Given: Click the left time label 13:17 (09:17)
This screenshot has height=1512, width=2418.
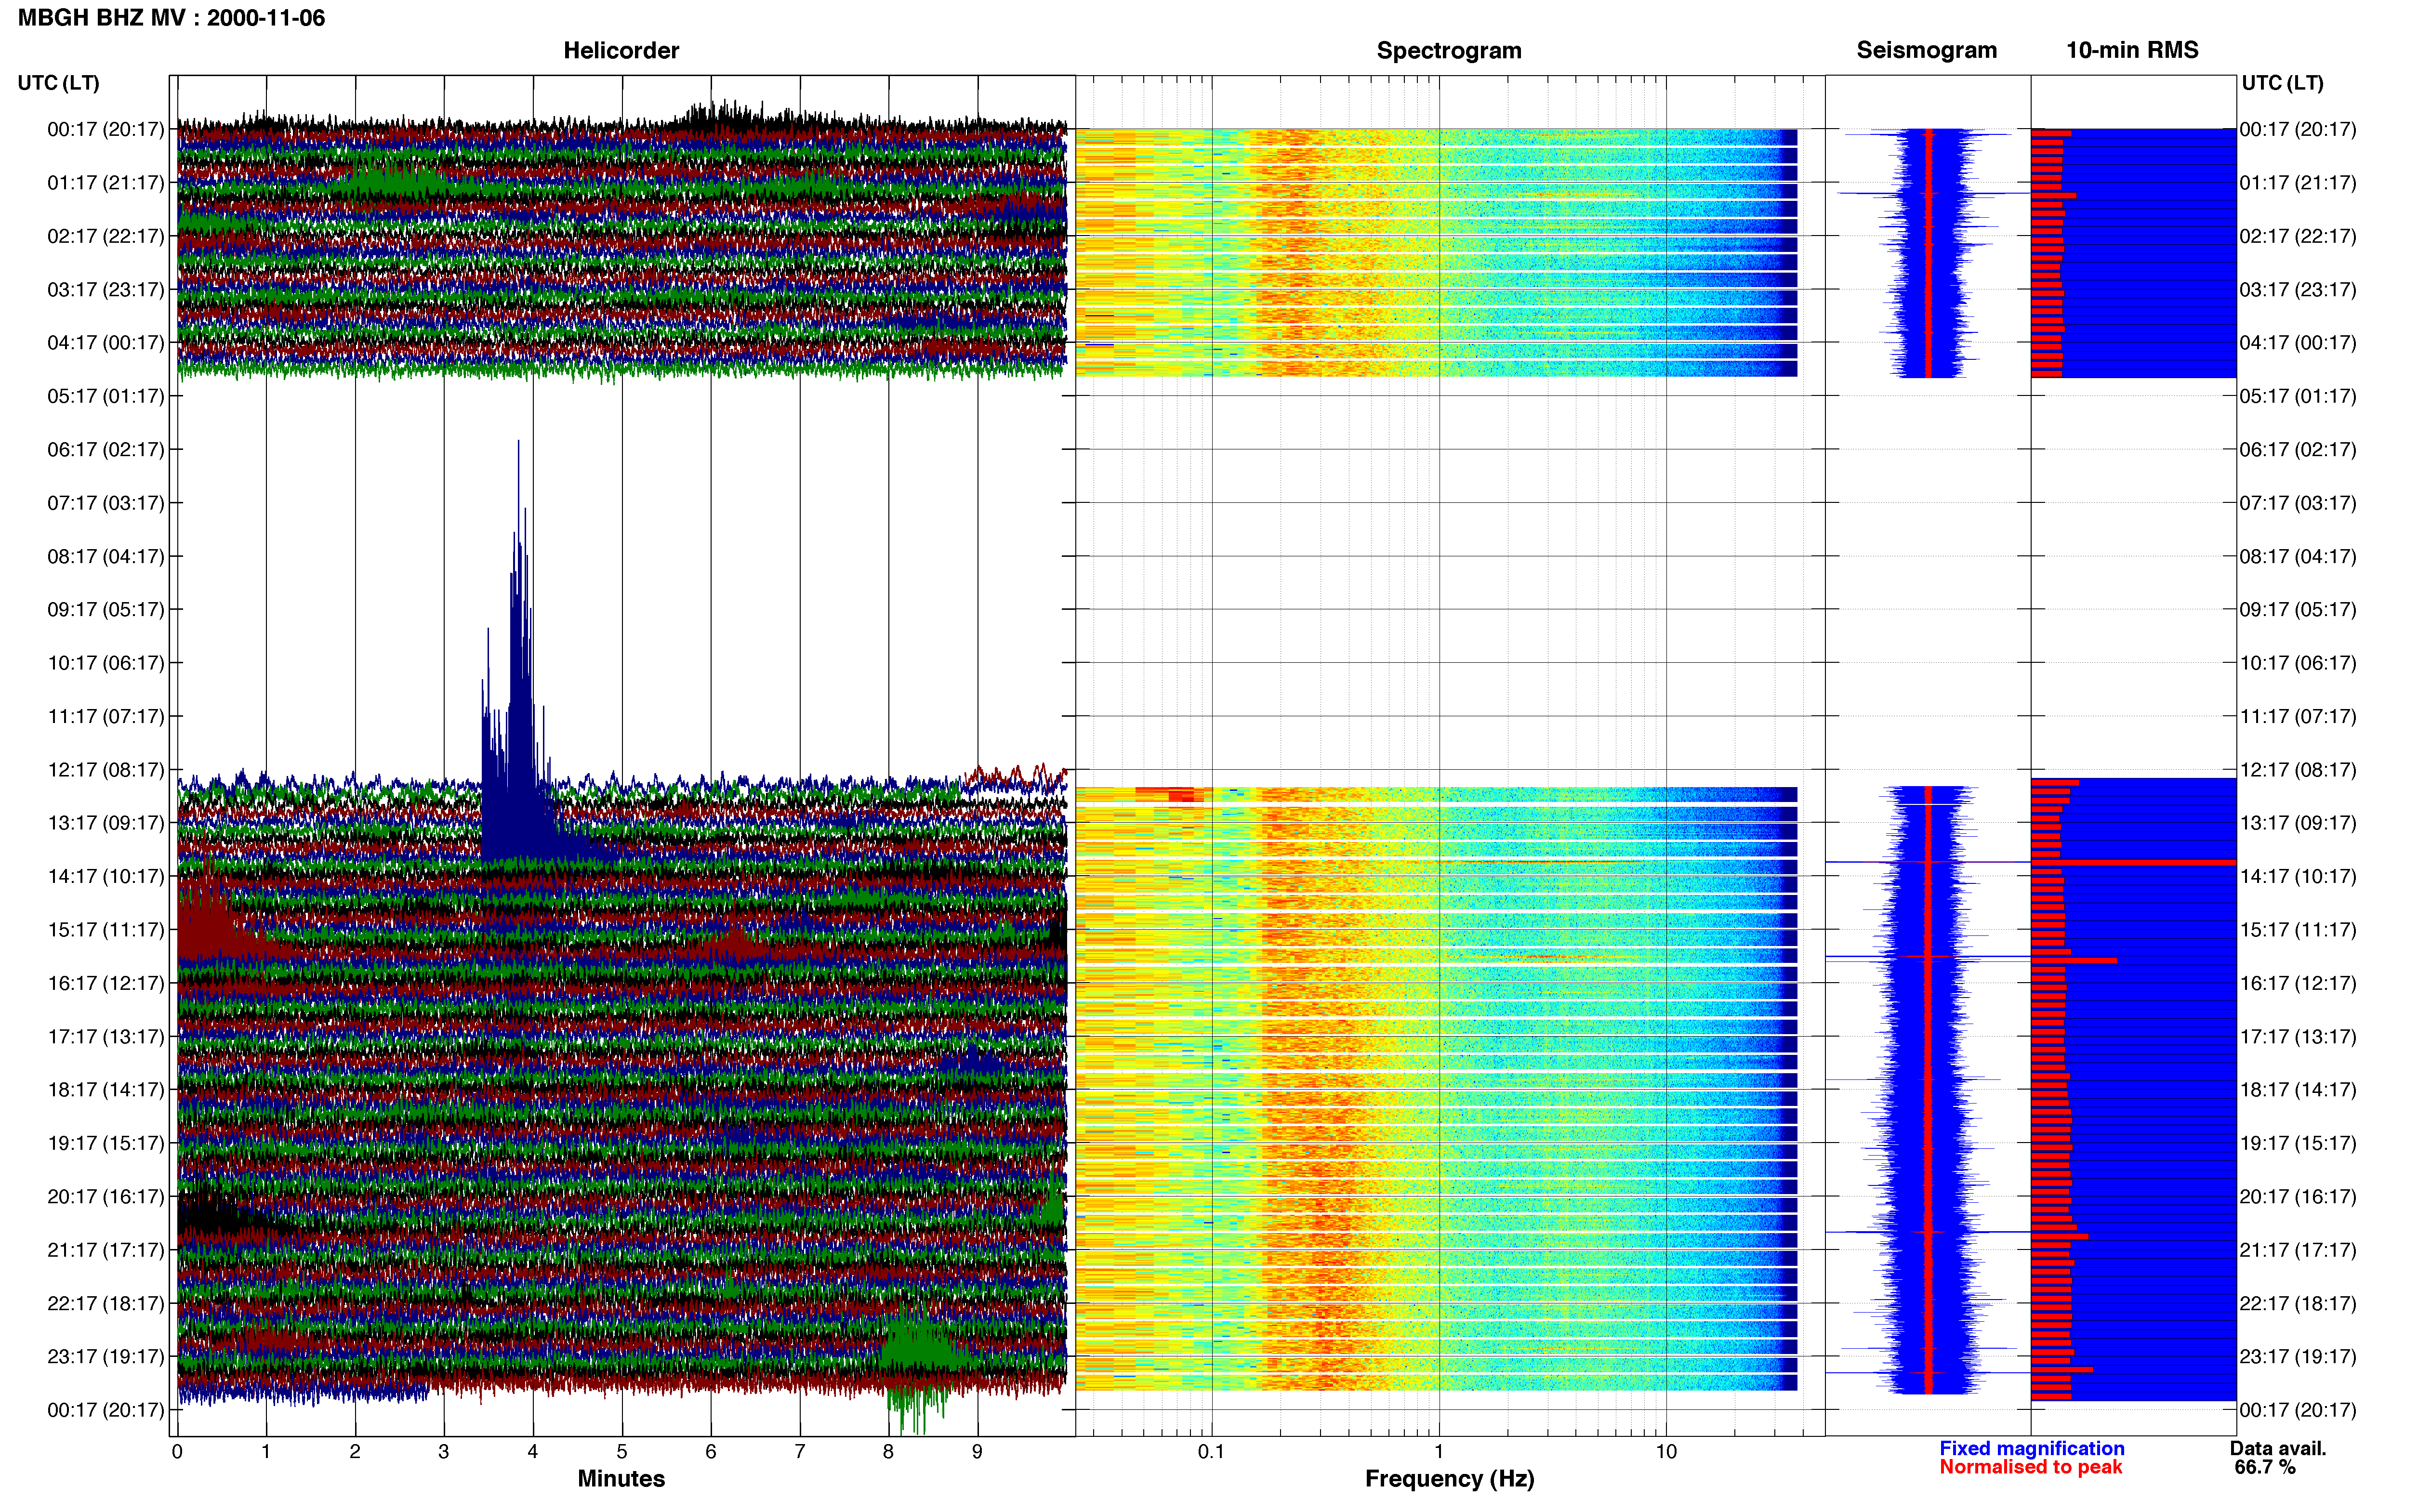Looking at the screenshot, I should (106, 823).
